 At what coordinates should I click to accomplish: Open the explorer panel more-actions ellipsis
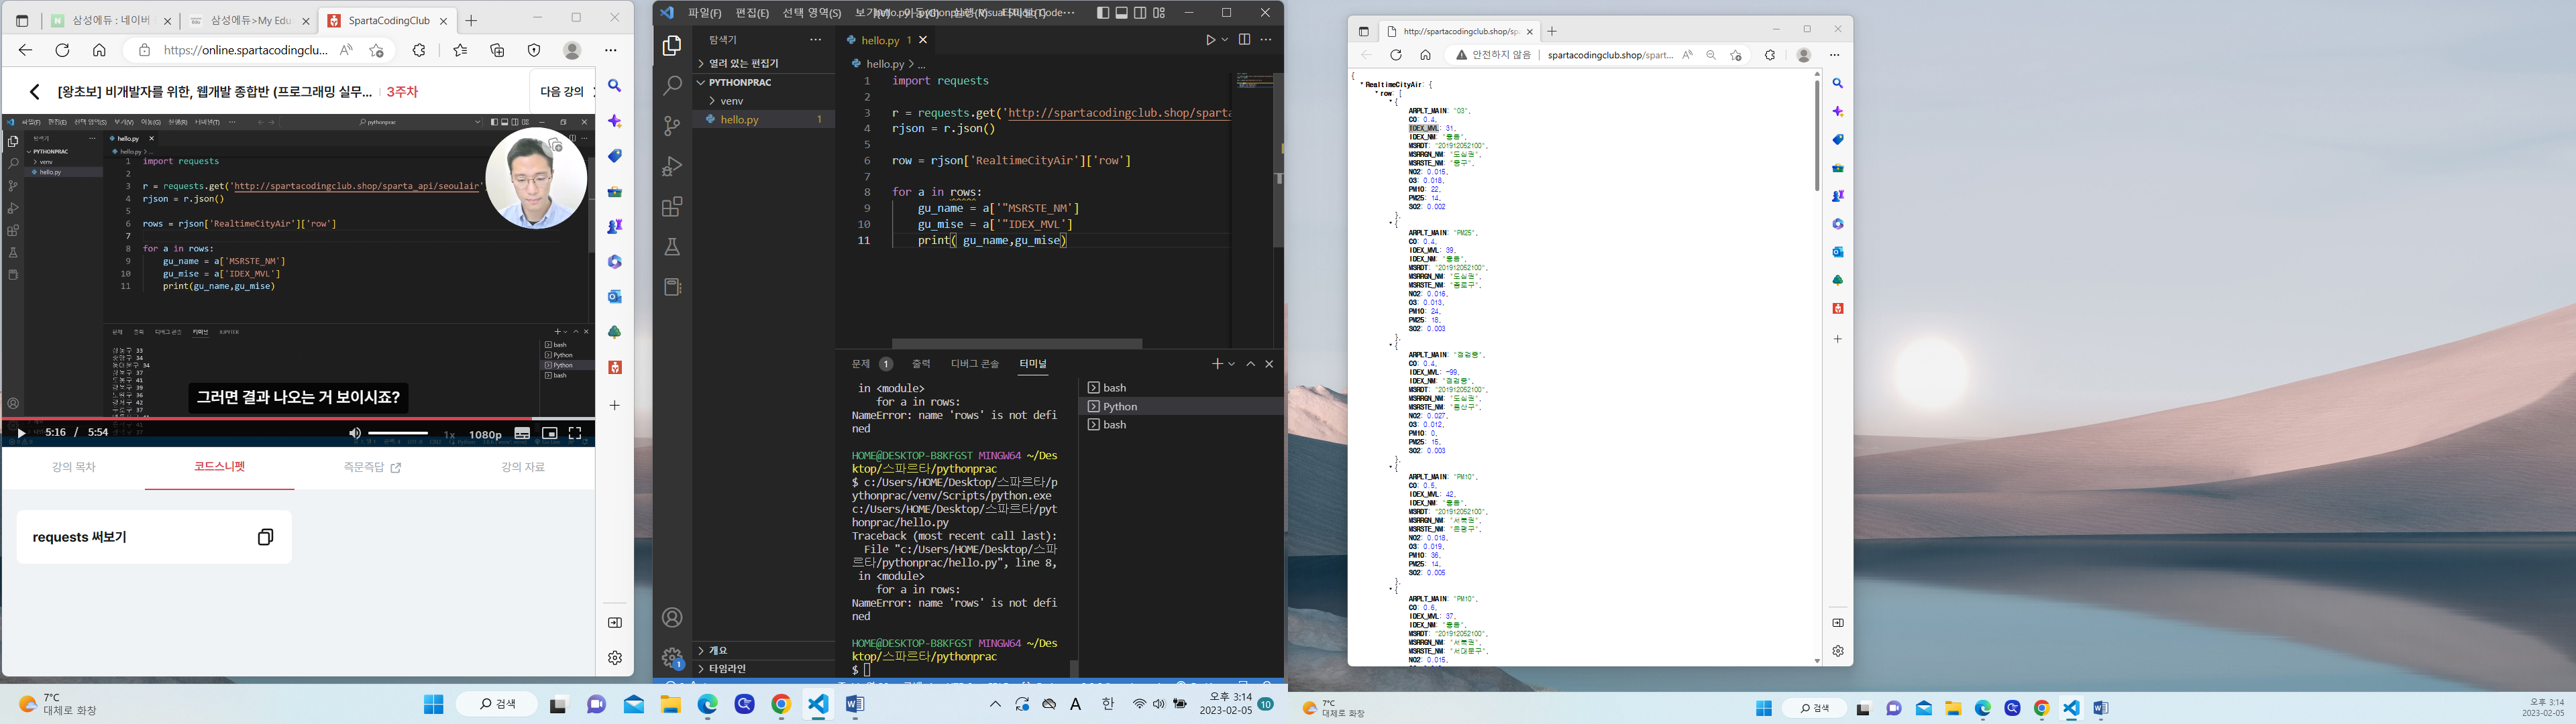pos(816,40)
